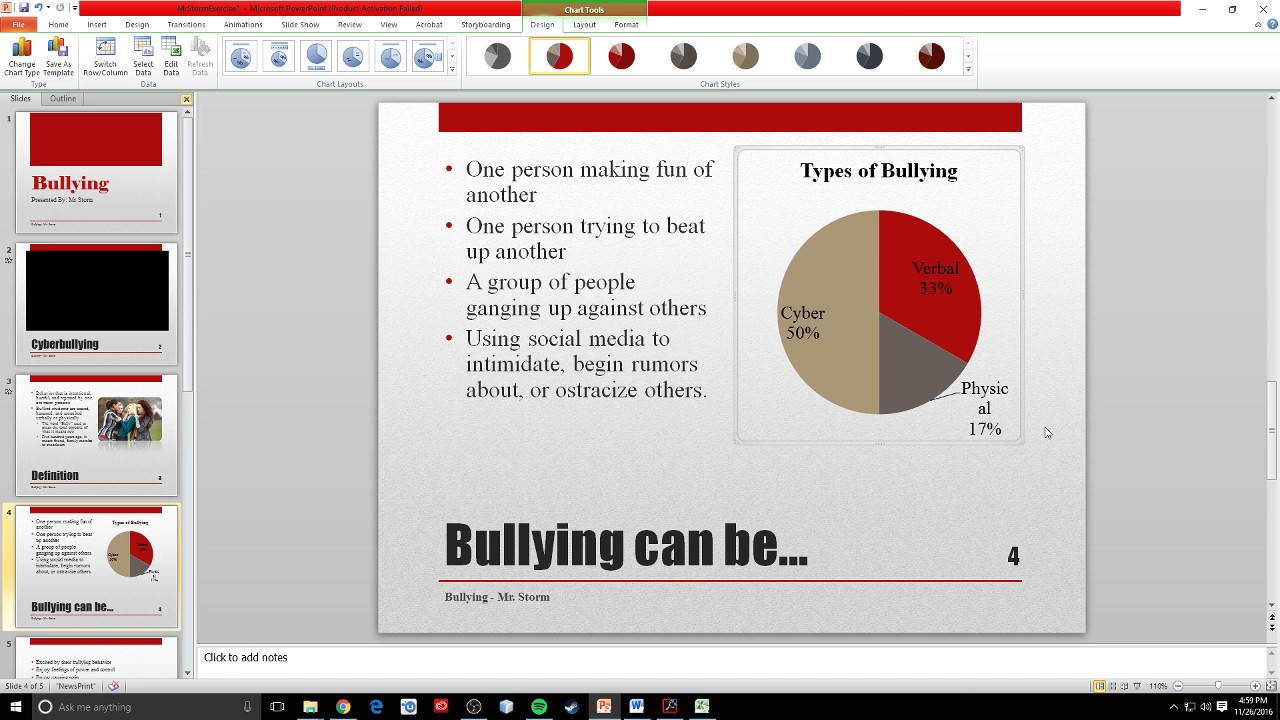Close the Slides/Outline pane
Image resolution: width=1280 pixels, height=720 pixels.
click(186, 99)
